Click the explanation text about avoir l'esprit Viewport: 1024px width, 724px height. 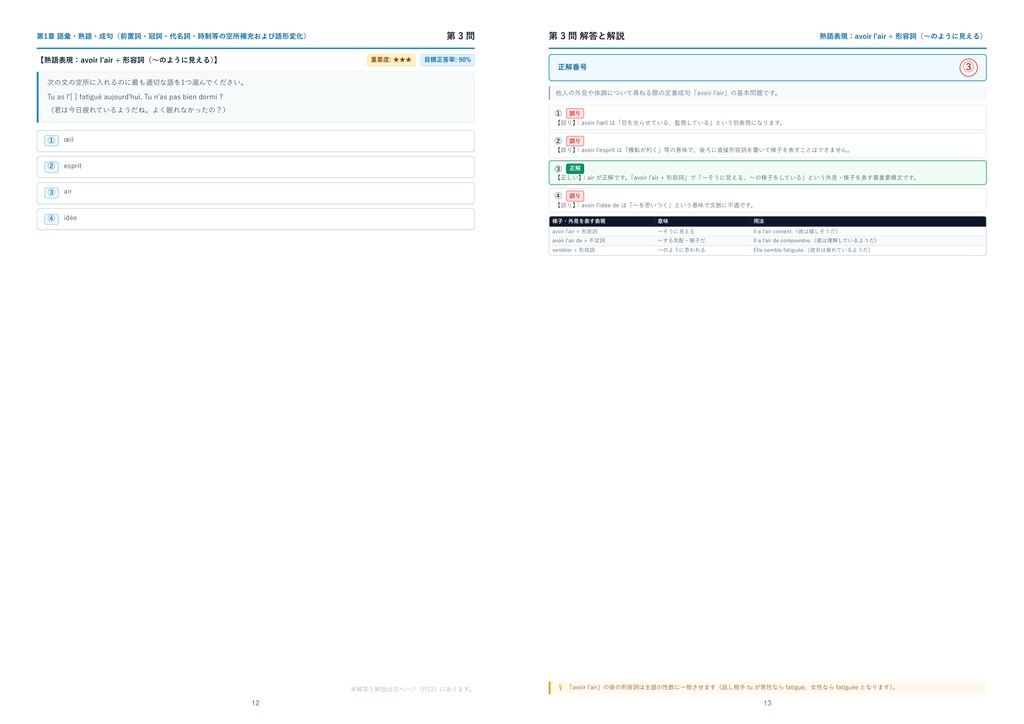pos(703,150)
